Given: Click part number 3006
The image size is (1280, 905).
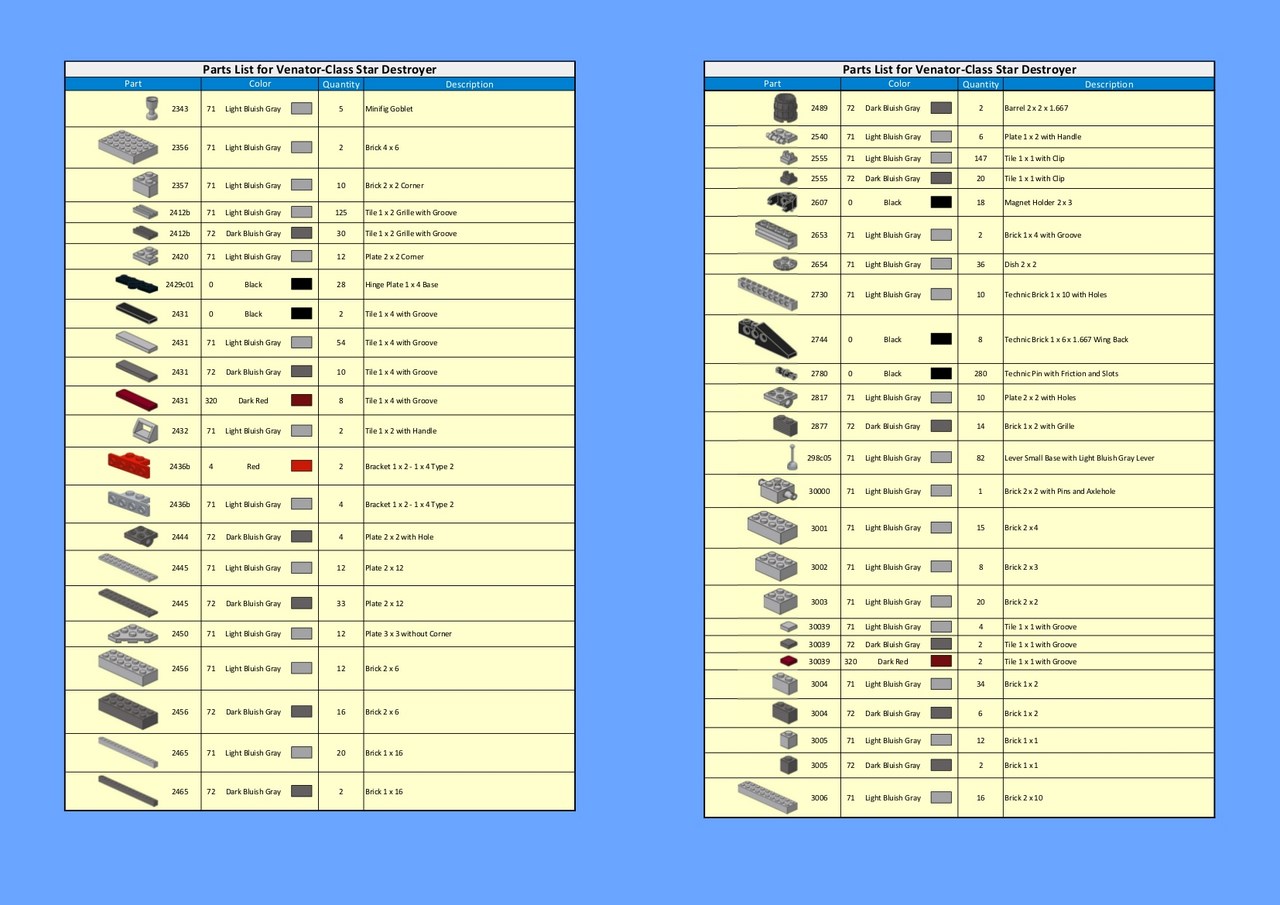Looking at the screenshot, I should 819,798.
